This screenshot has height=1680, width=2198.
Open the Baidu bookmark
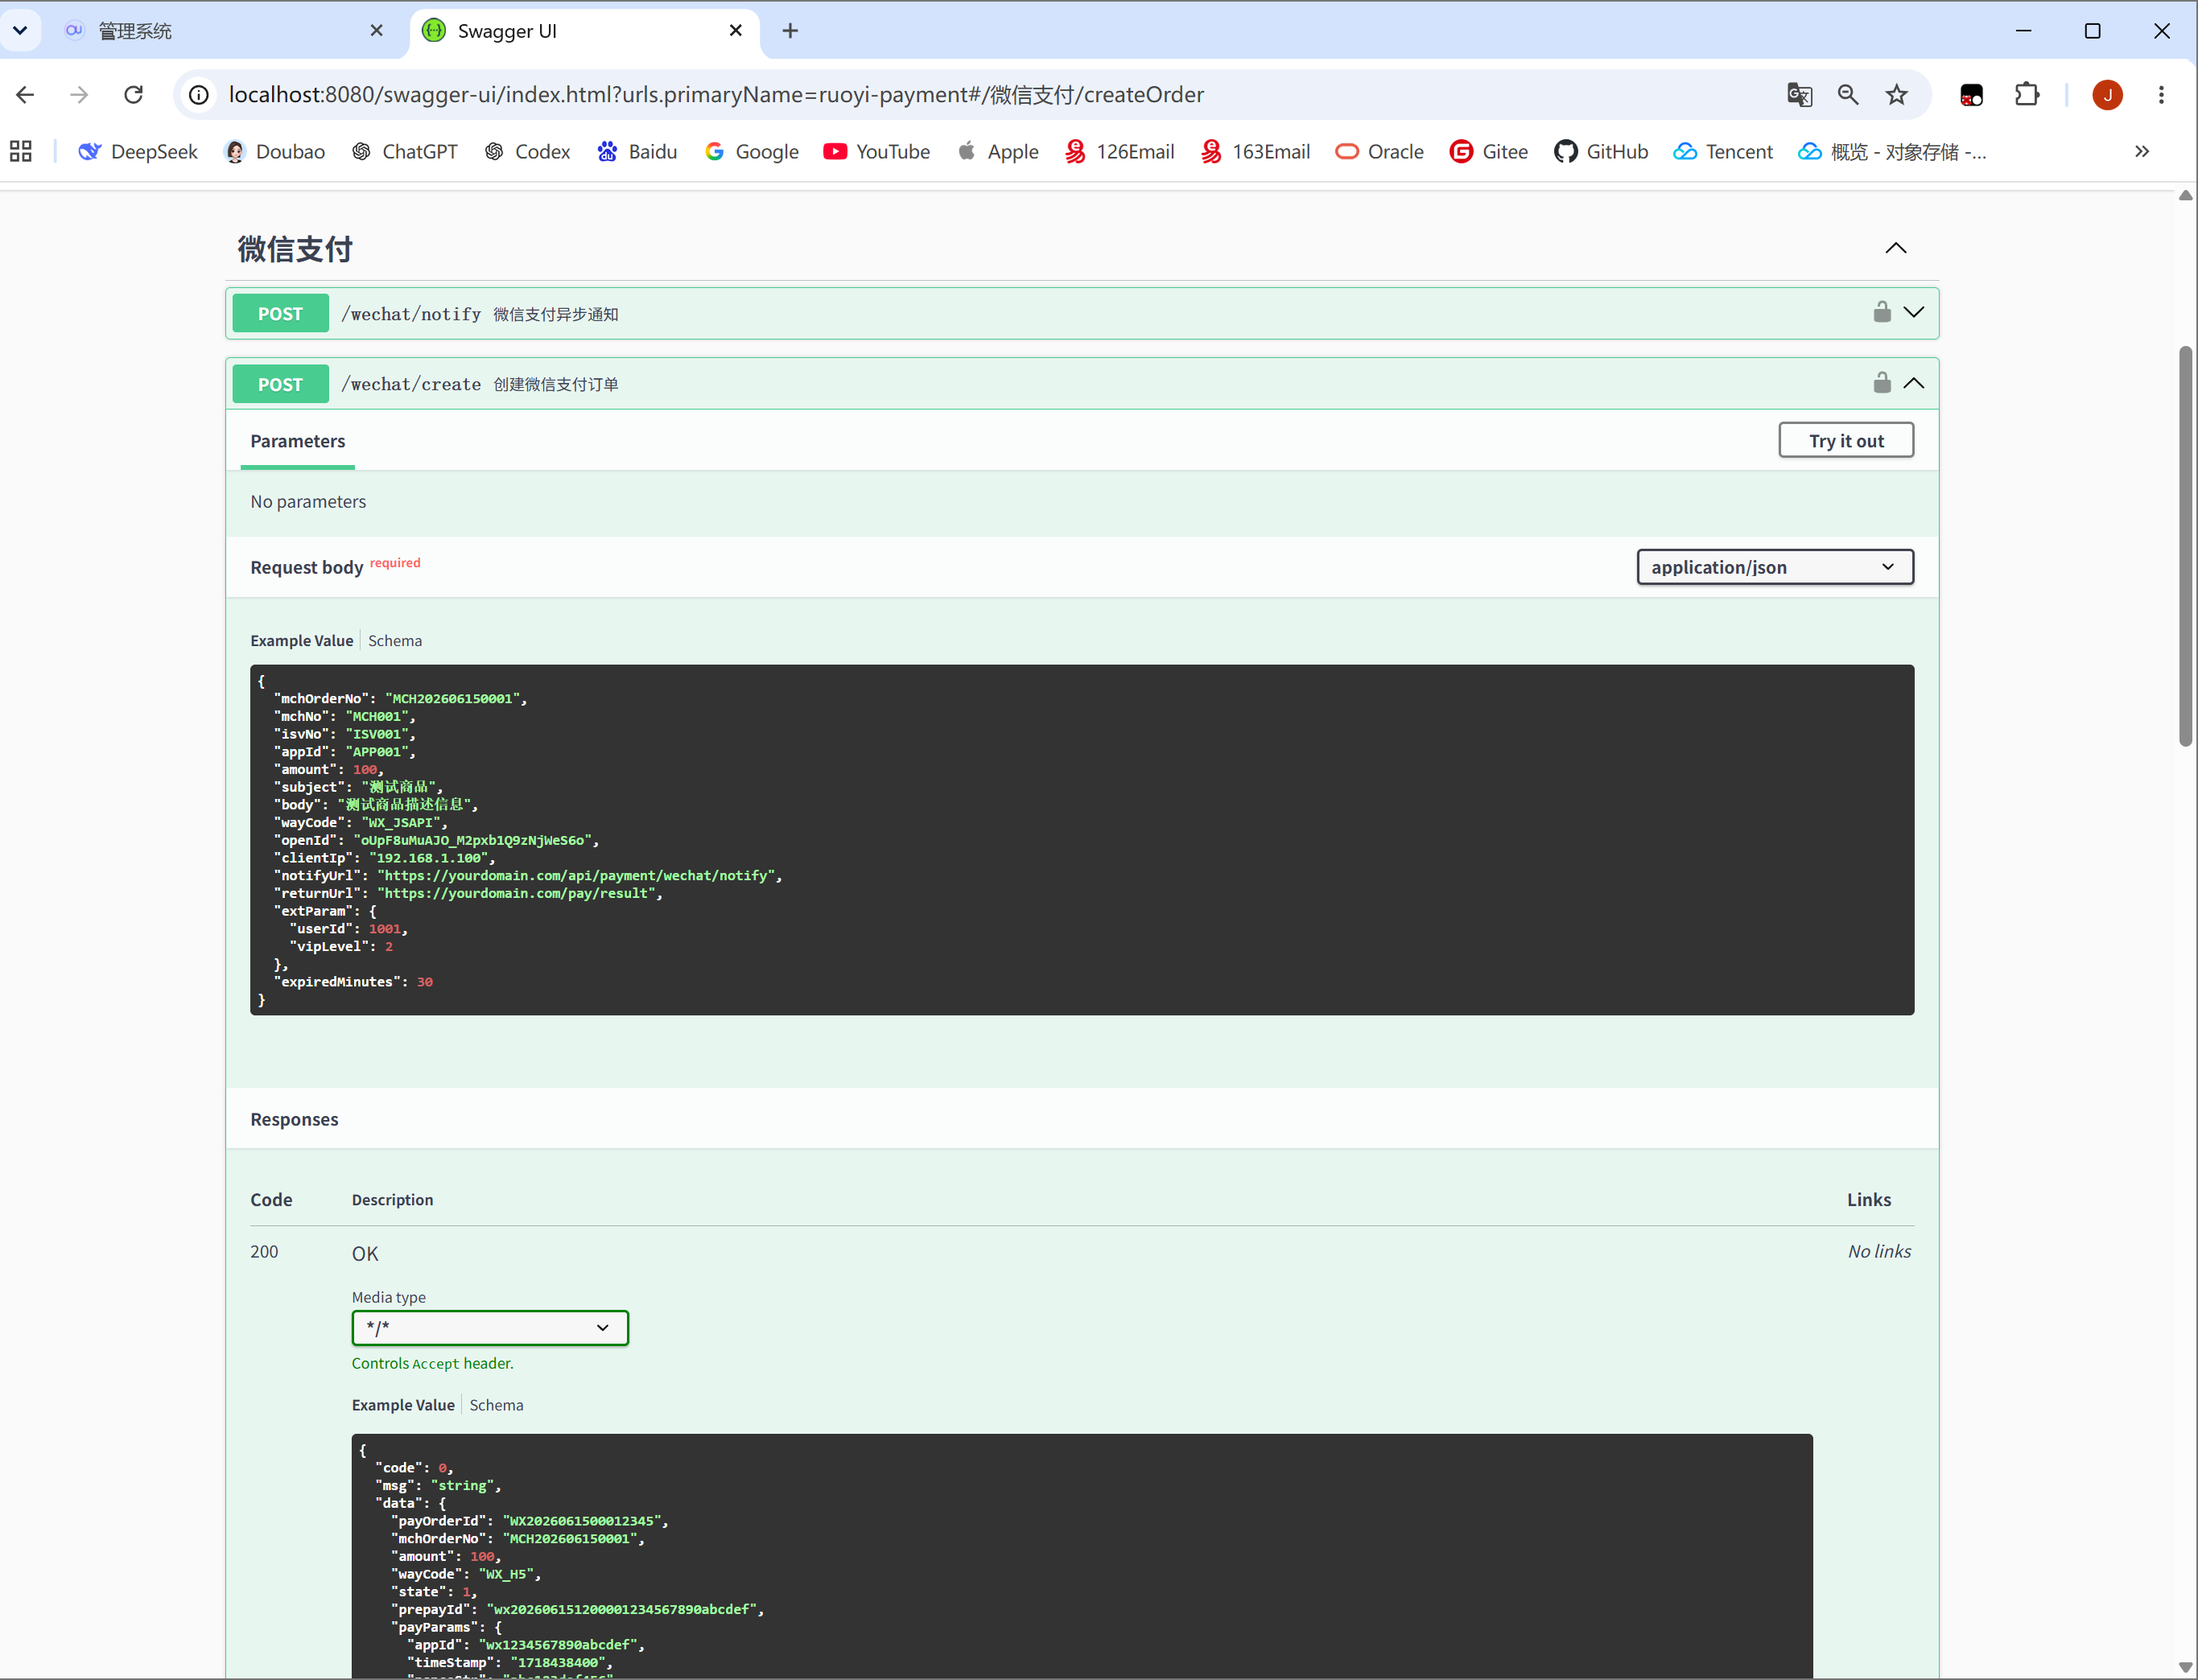[637, 152]
